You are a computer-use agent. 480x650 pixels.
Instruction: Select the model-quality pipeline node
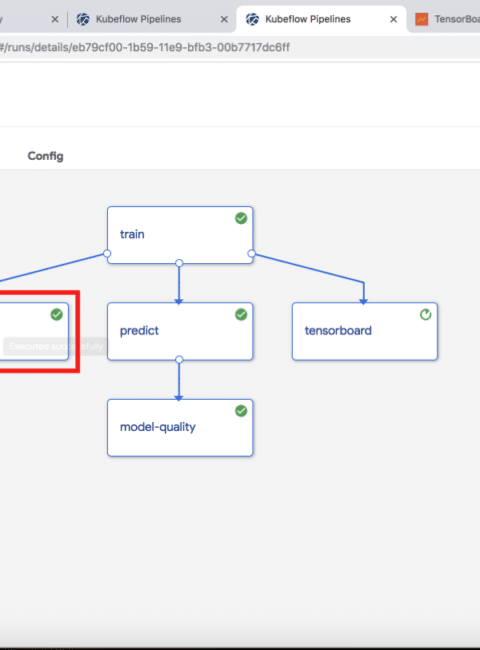(x=180, y=428)
